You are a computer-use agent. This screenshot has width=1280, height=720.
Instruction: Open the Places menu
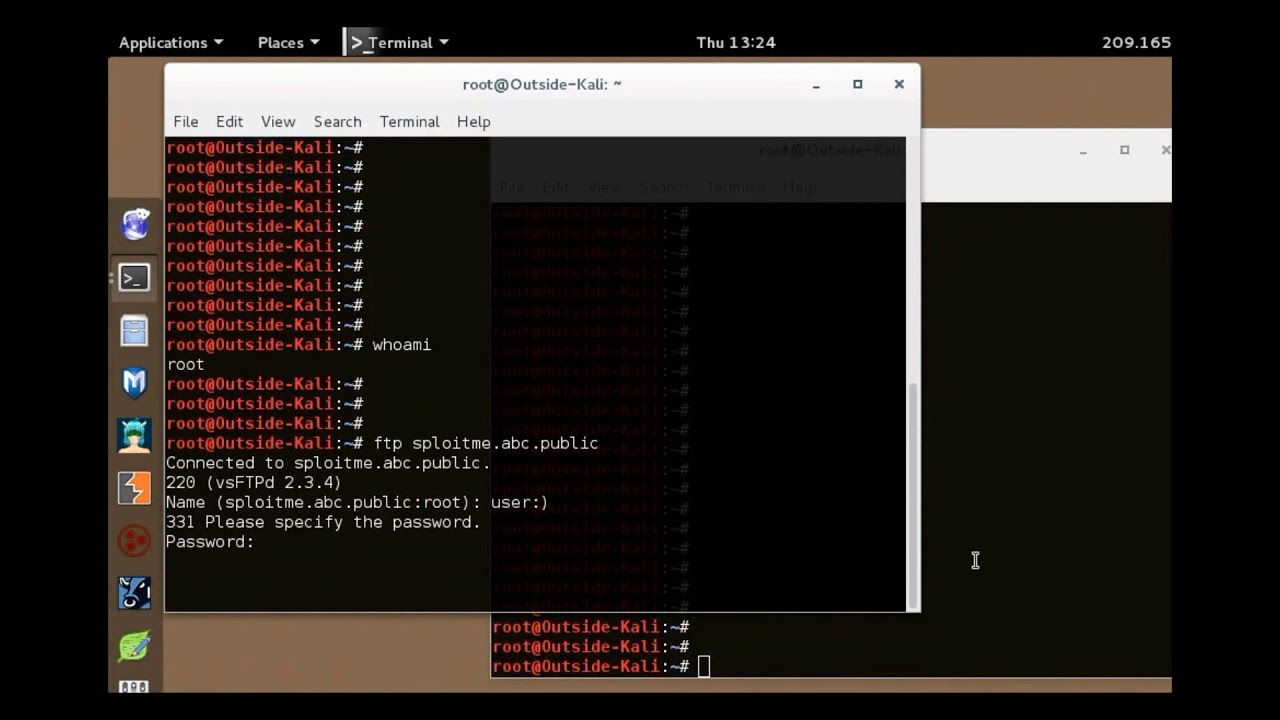pos(288,42)
